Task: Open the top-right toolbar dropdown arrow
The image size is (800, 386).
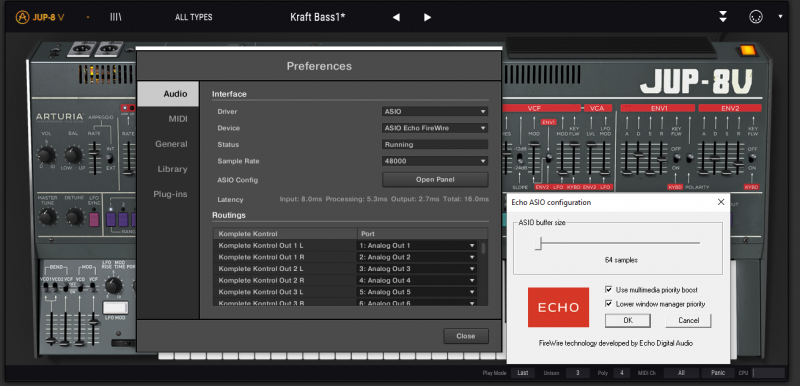Action: (x=781, y=17)
